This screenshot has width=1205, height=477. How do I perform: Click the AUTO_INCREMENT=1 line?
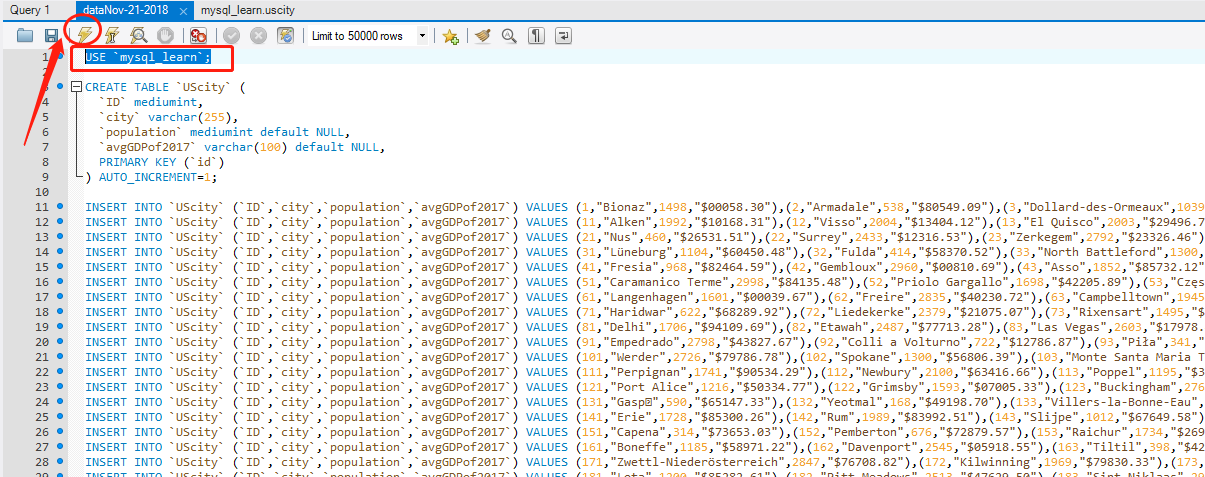point(150,177)
